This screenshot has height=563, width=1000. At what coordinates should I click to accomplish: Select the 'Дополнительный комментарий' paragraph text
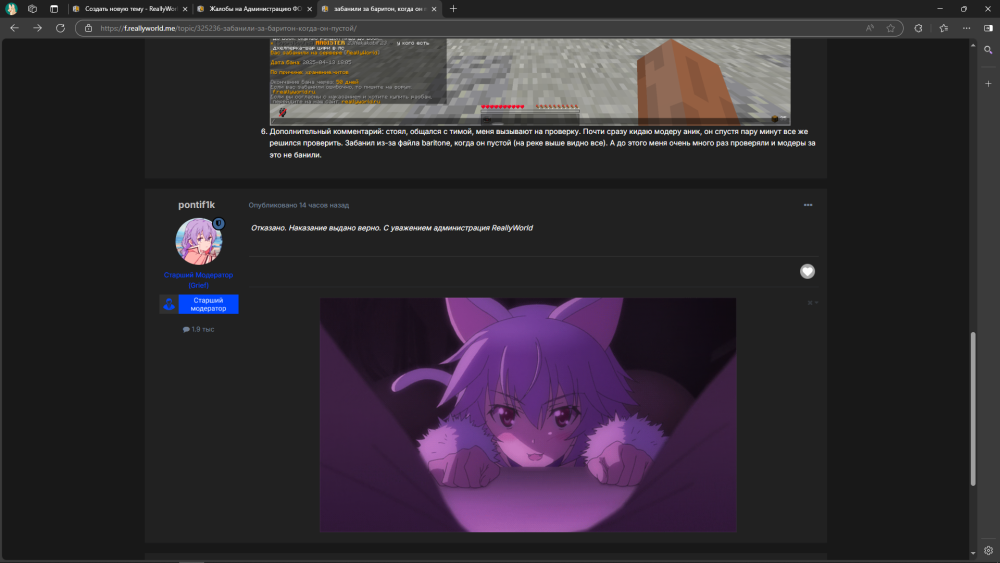pyautogui.click(x=542, y=143)
